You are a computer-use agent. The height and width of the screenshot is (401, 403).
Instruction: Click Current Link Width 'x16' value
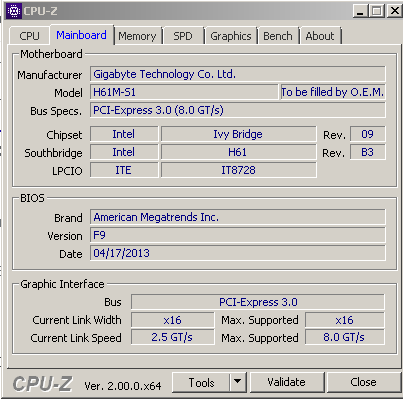(173, 320)
